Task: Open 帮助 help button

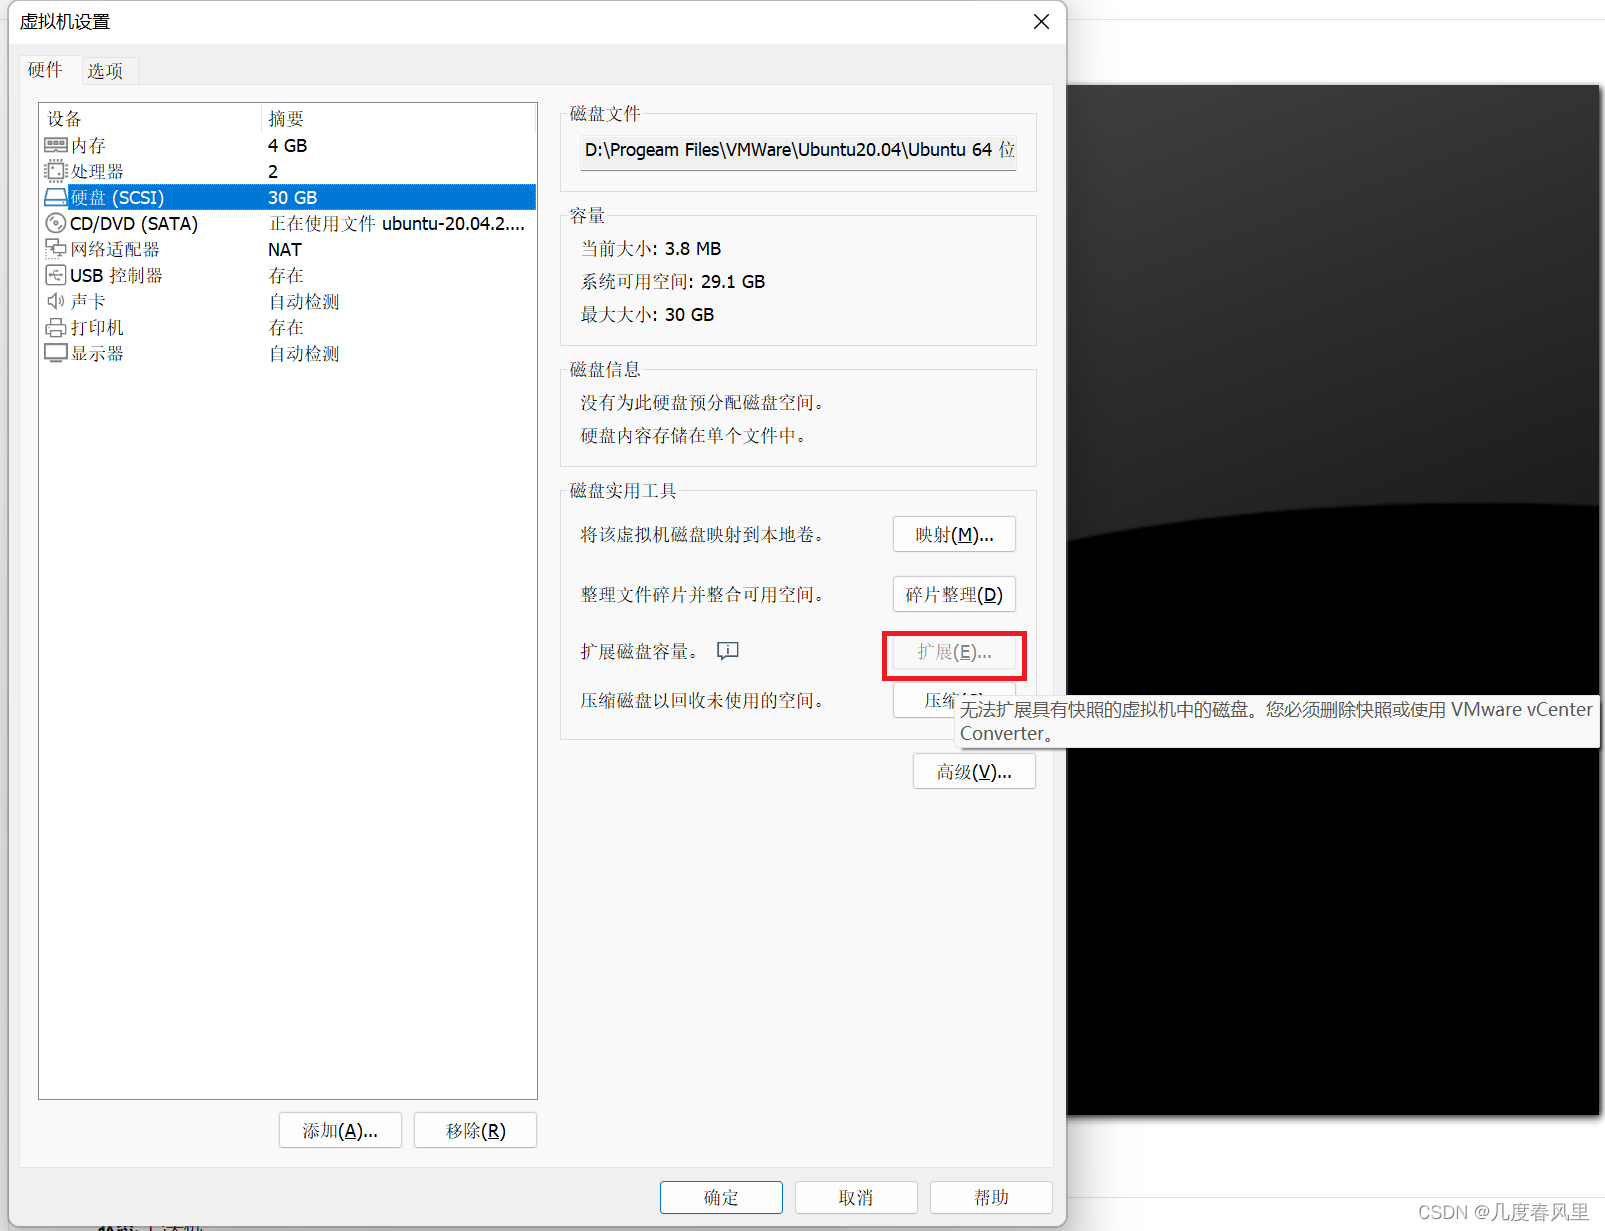Action: pos(991,1198)
